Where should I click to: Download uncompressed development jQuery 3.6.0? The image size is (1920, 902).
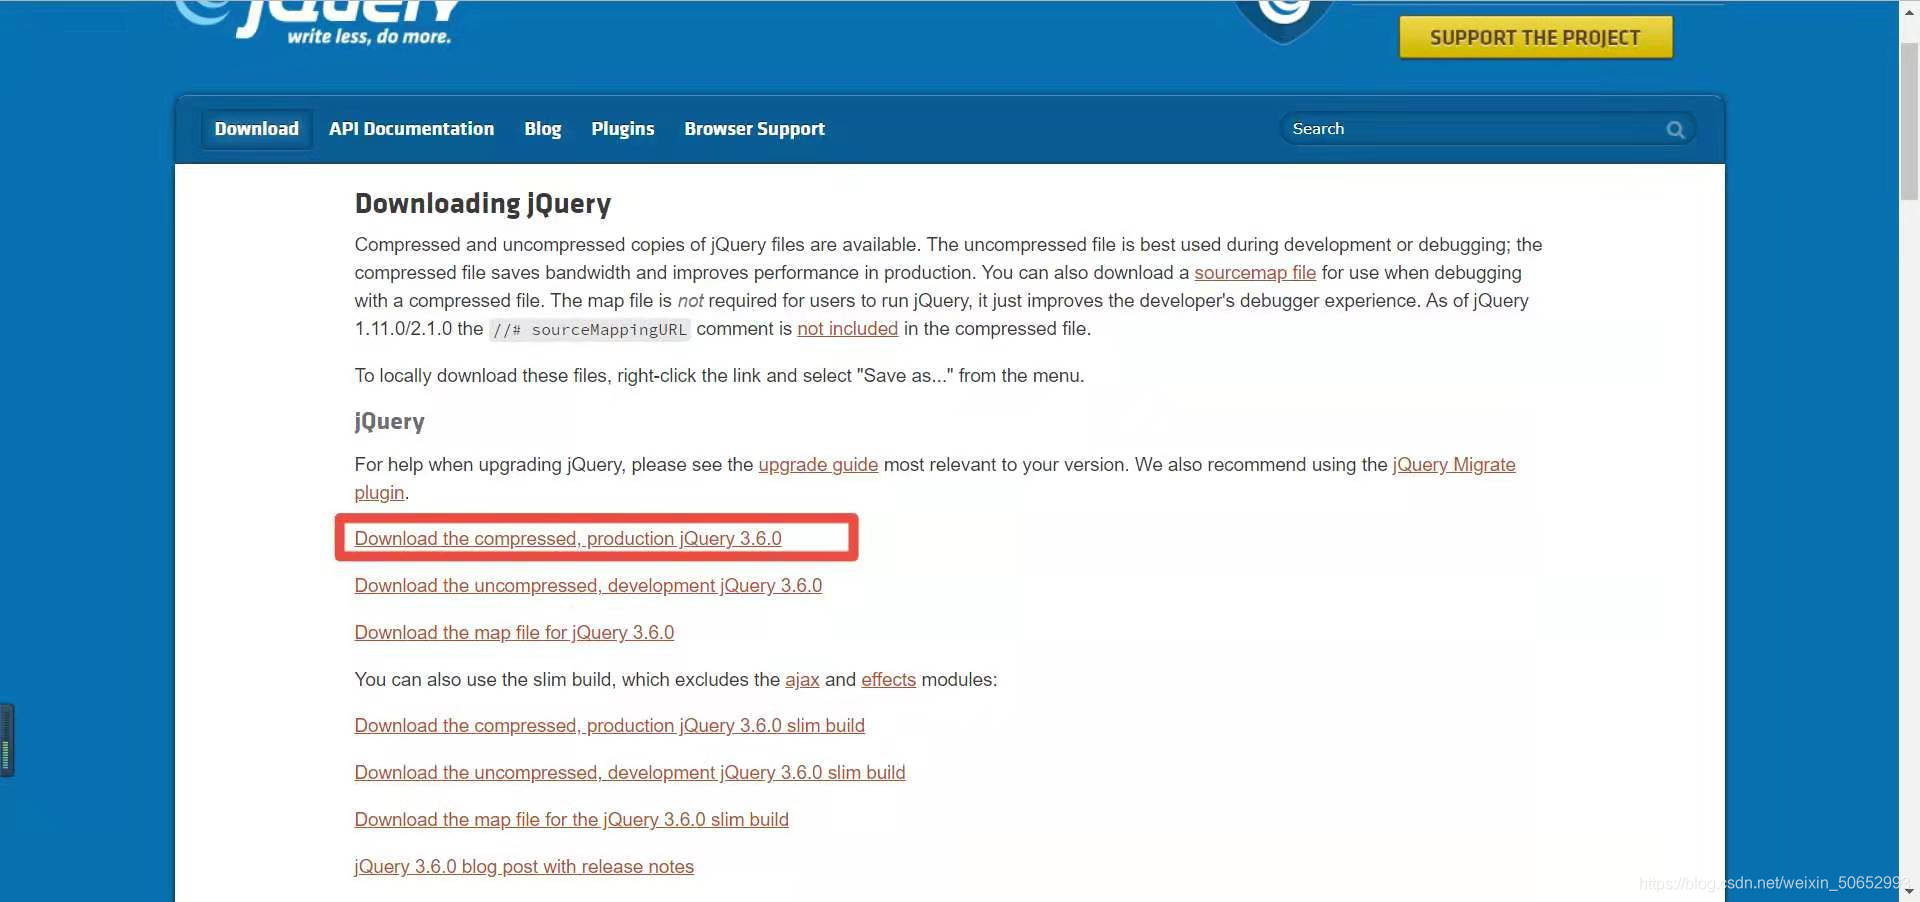[588, 586]
